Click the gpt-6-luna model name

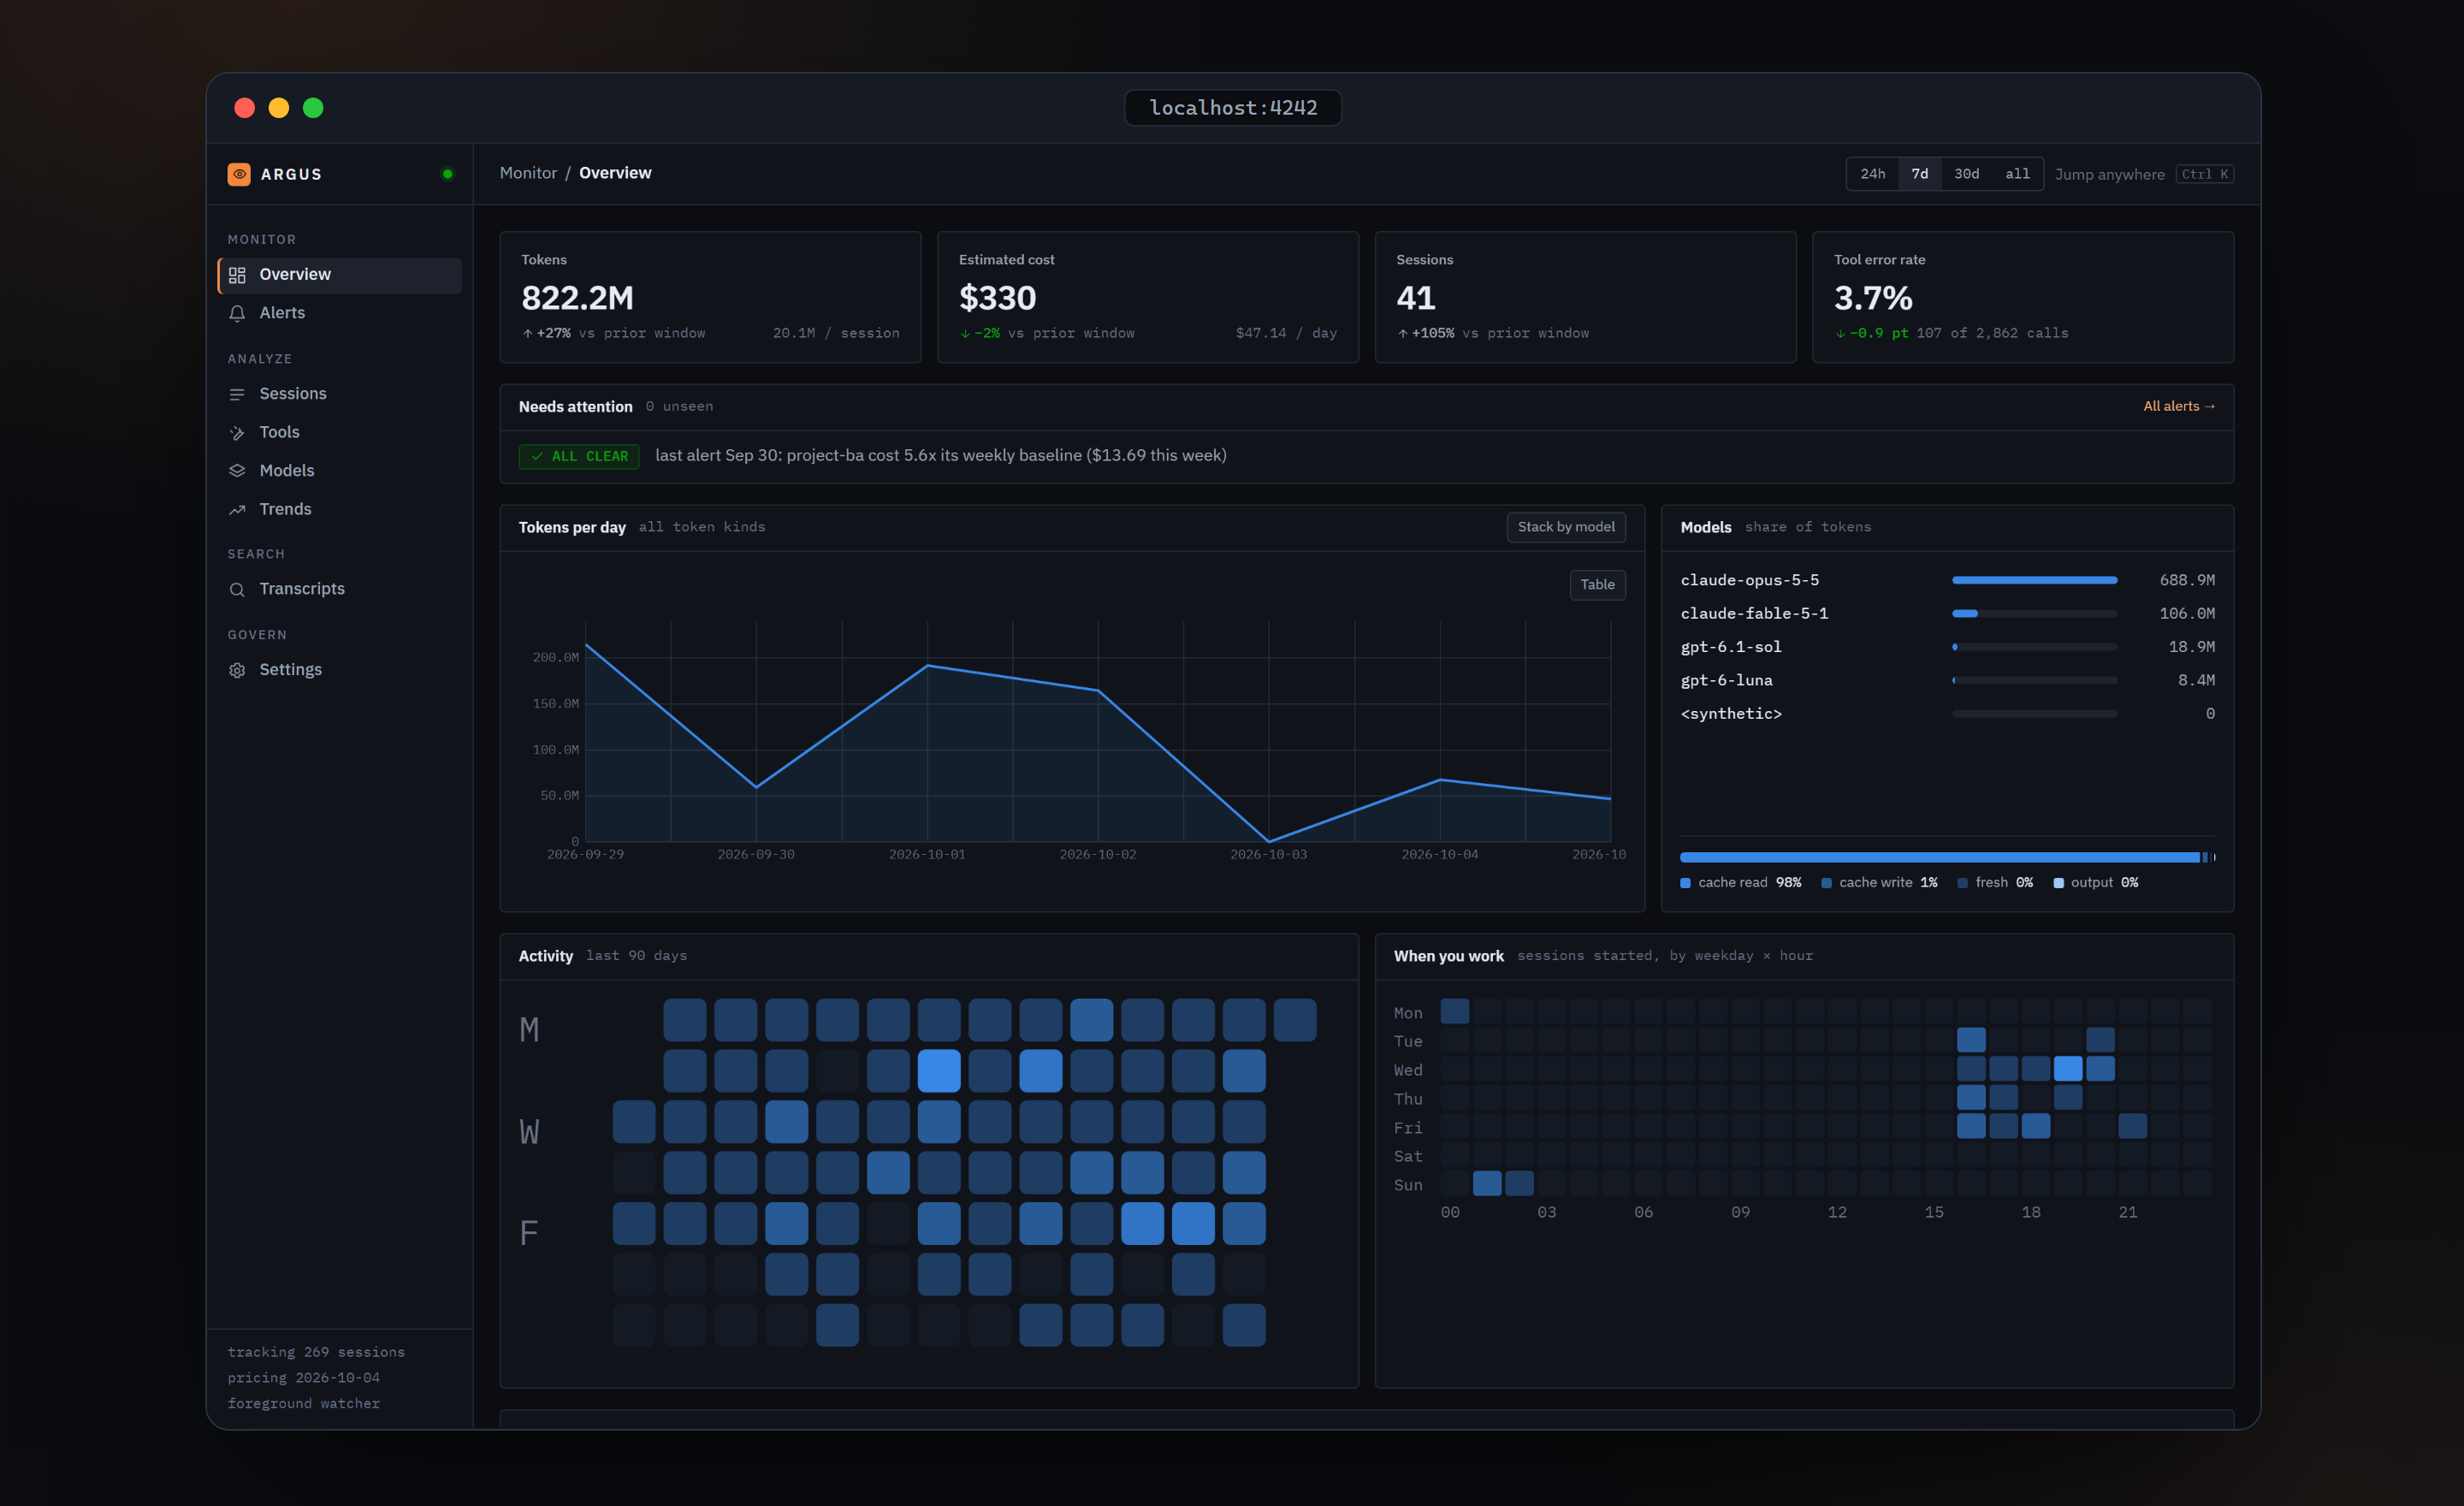coord(1726,681)
